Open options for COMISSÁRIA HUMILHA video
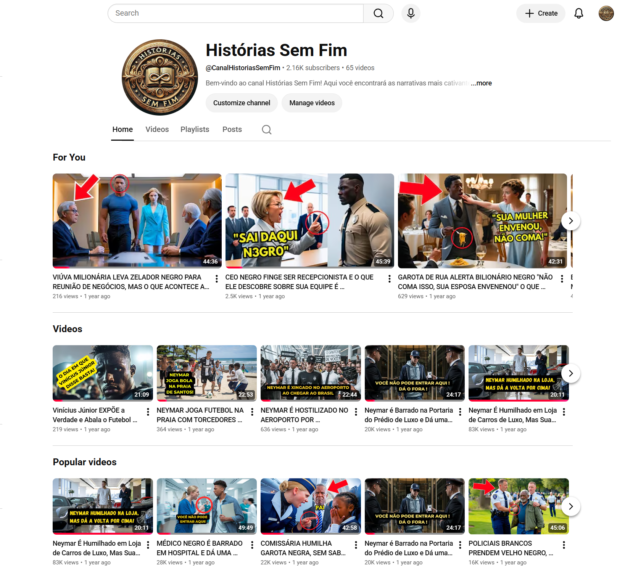 pyautogui.click(x=356, y=545)
